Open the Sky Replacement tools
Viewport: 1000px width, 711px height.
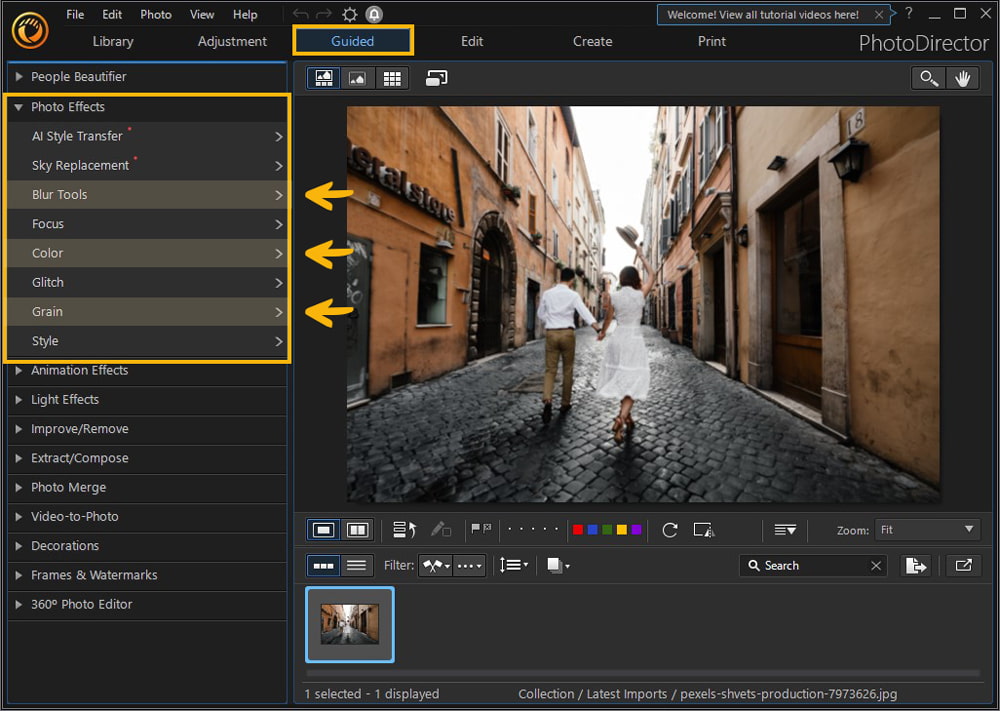pyautogui.click(x=147, y=165)
